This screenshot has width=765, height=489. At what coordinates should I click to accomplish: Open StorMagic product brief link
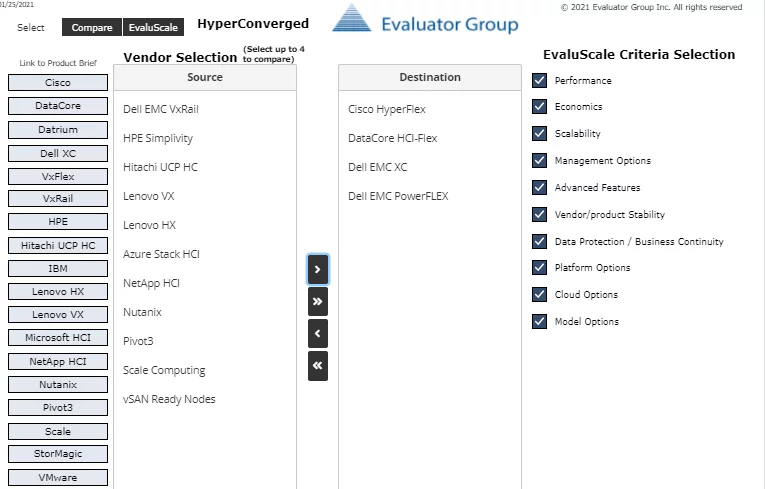58,454
